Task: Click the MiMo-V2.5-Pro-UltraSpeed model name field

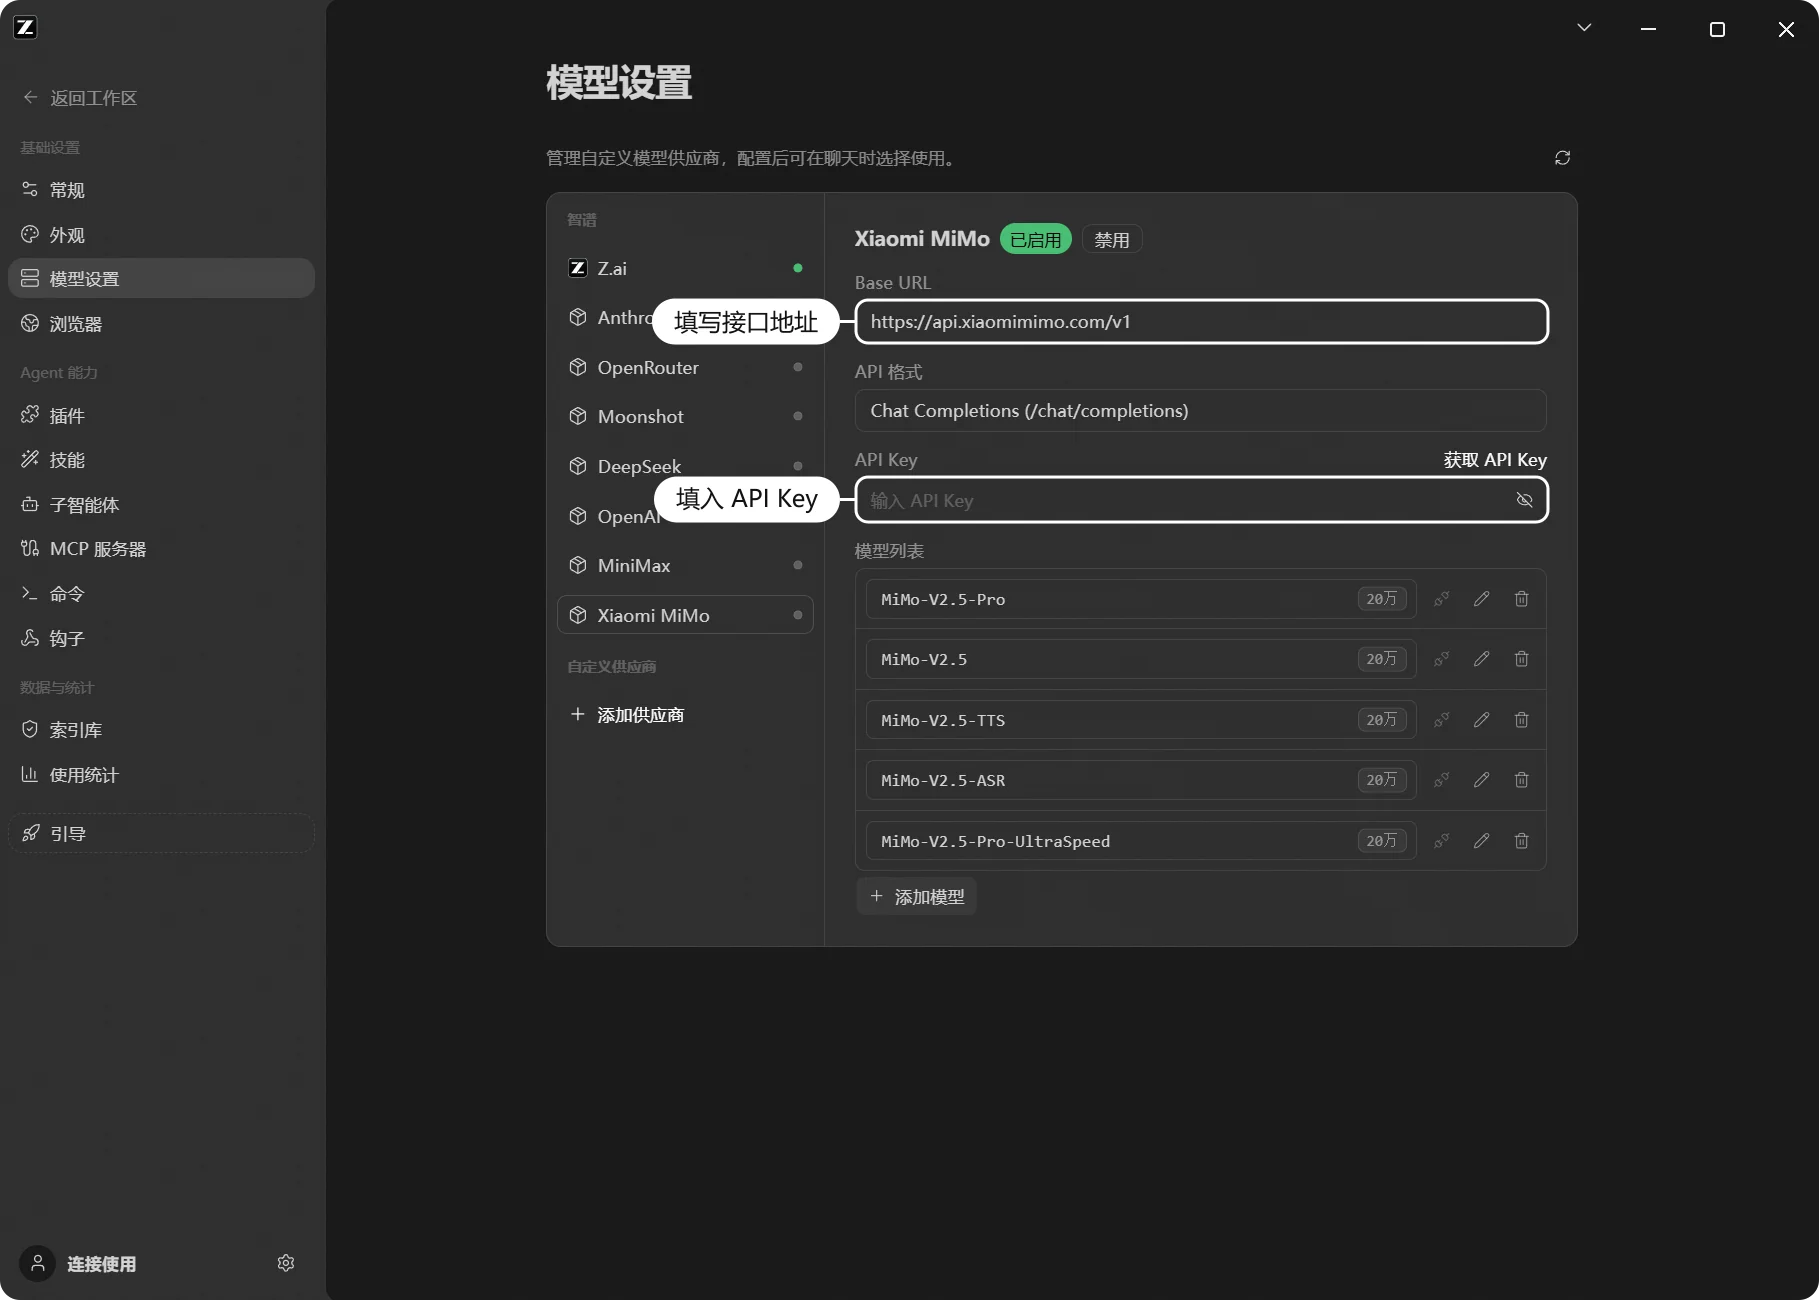Action: point(1141,841)
